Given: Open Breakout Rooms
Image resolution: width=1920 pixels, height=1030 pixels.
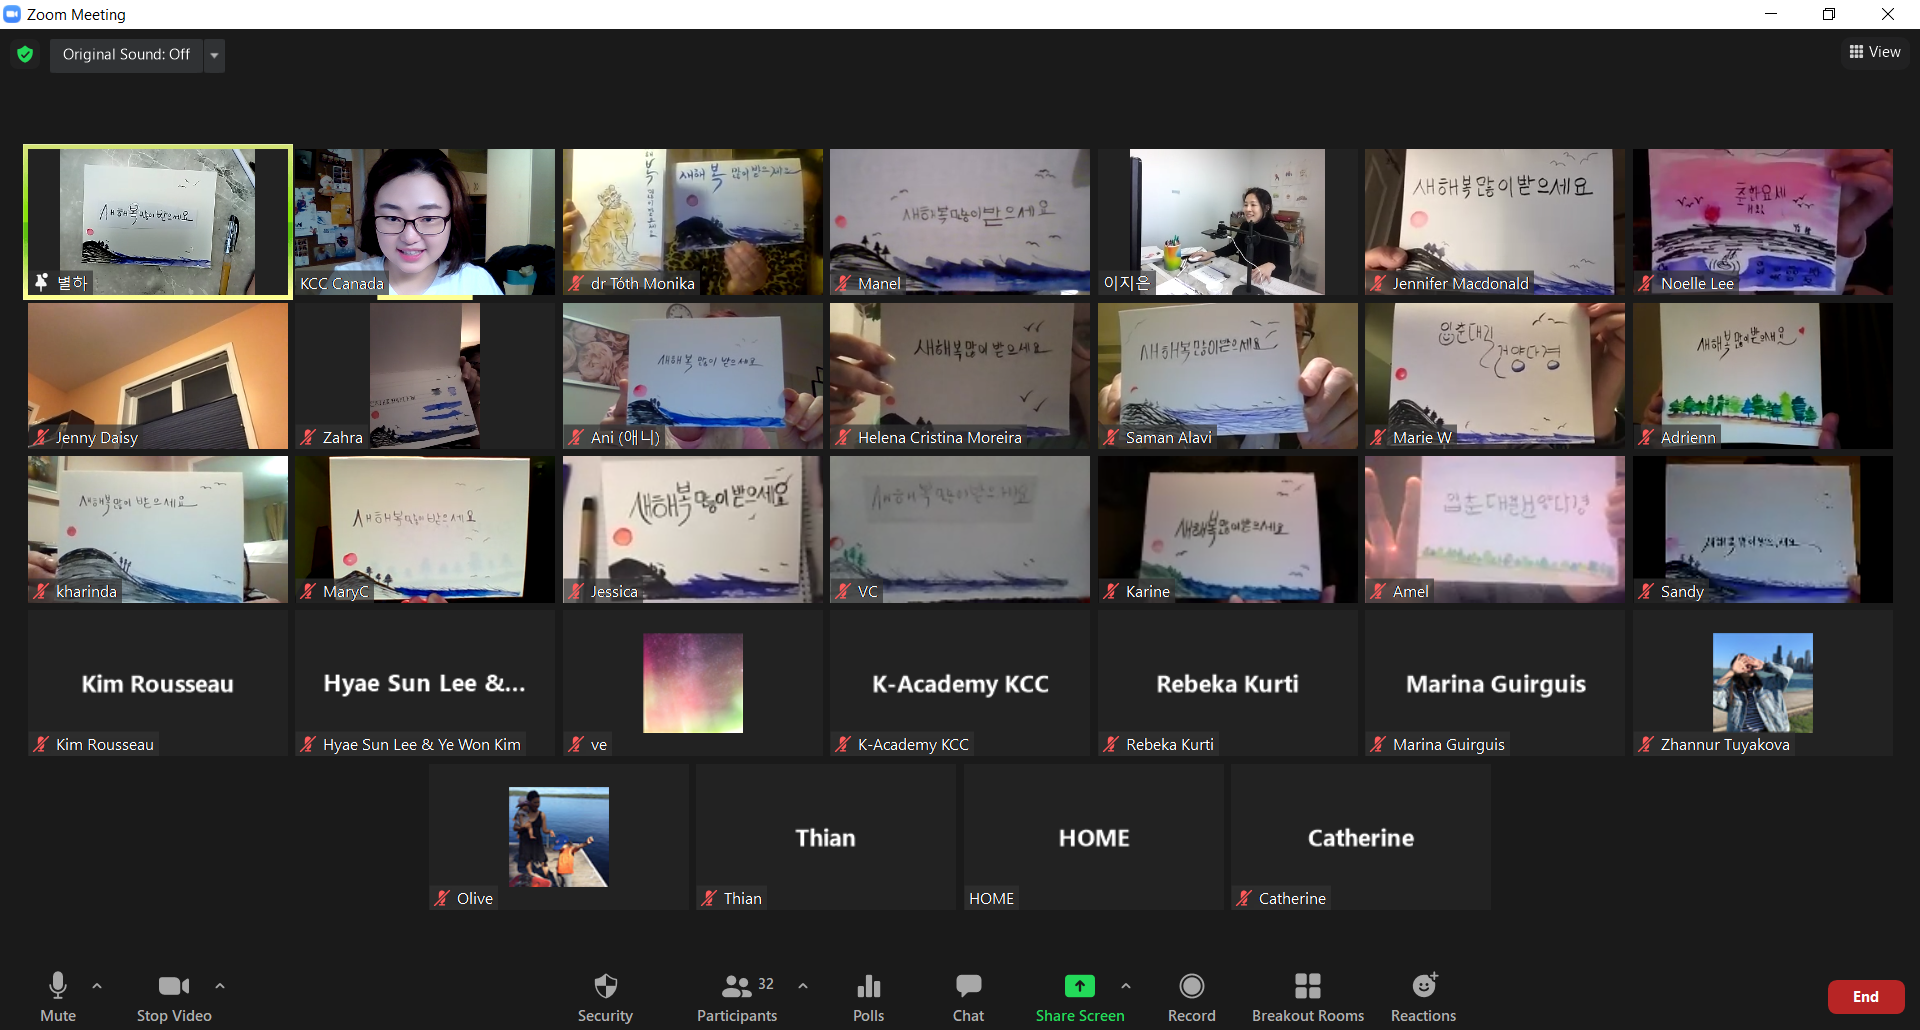Looking at the screenshot, I should pyautogui.click(x=1307, y=997).
